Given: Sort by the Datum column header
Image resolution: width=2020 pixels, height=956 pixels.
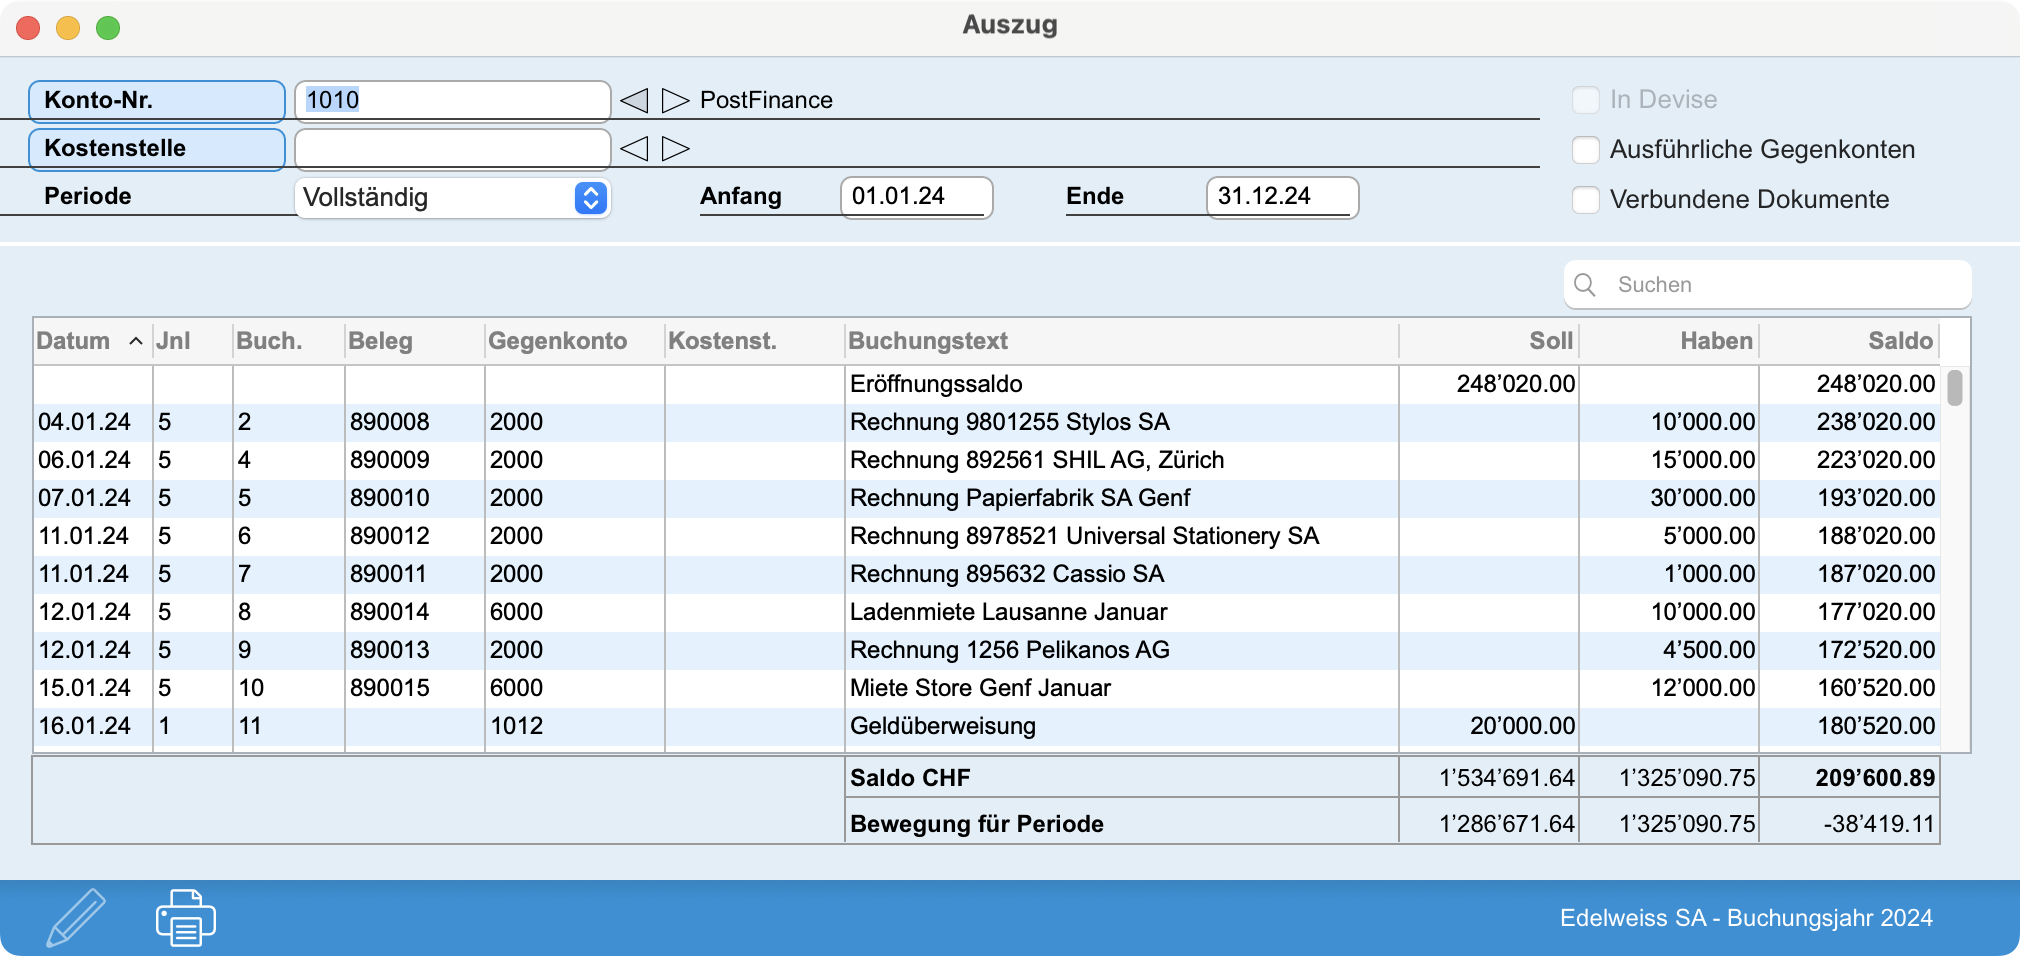Looking at the screenshot, I should tap(92, 341).
